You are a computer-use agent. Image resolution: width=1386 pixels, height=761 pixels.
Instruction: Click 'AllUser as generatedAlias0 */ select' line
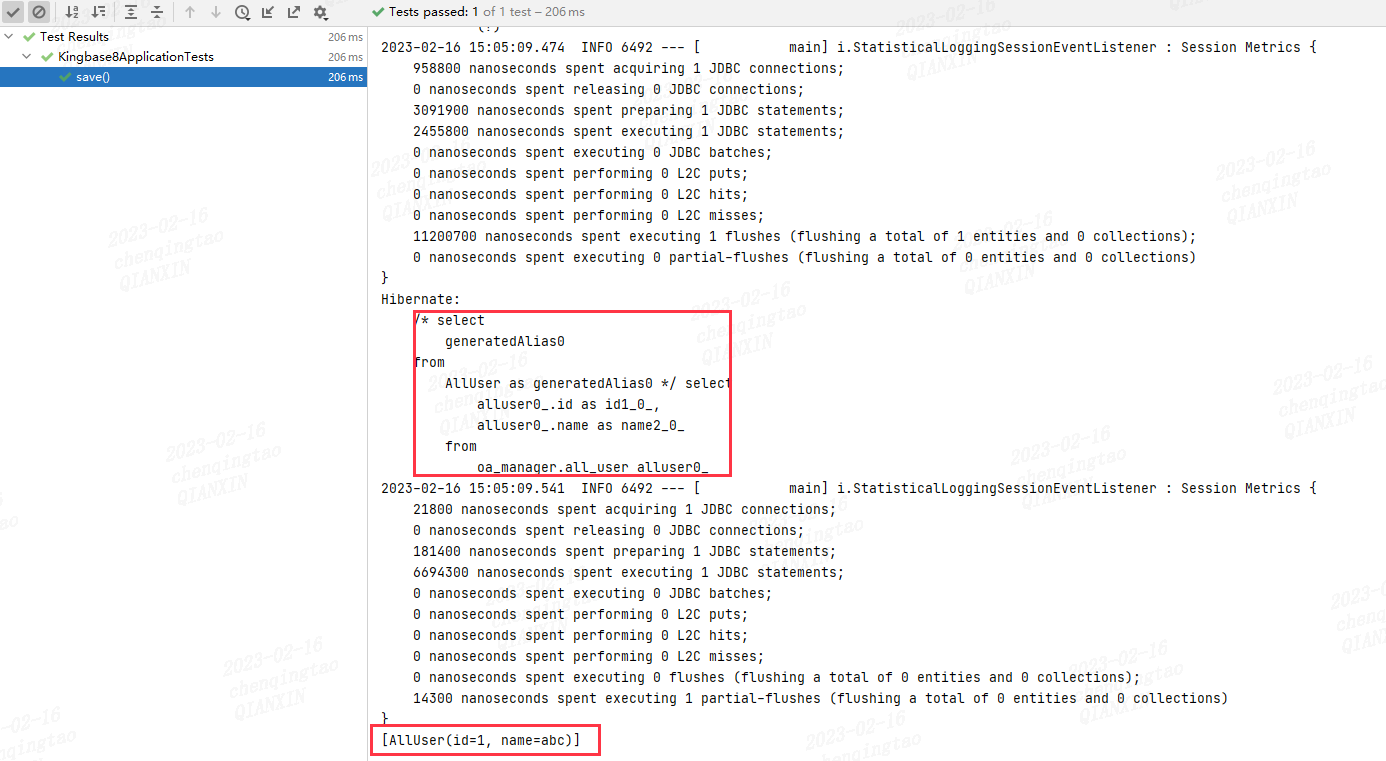pyautogui.click(x=589, y=383)
